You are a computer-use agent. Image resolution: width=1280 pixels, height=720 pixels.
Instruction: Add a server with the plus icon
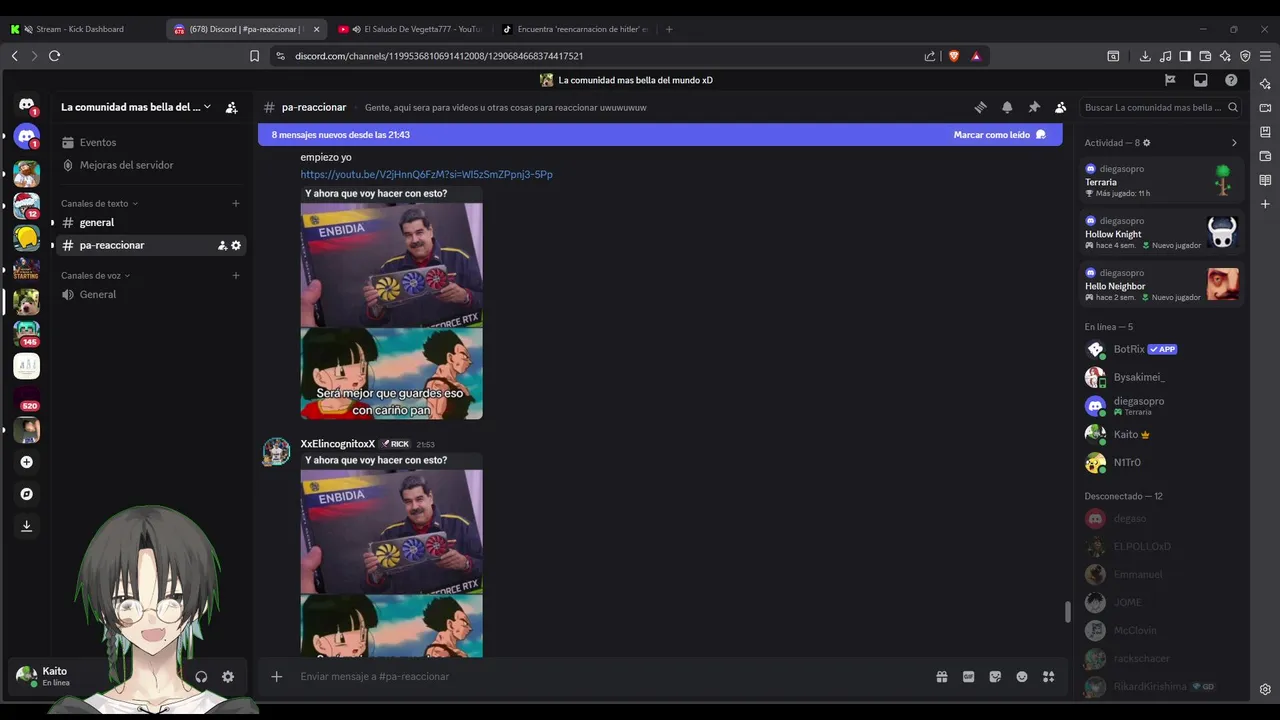pos(27,462)
